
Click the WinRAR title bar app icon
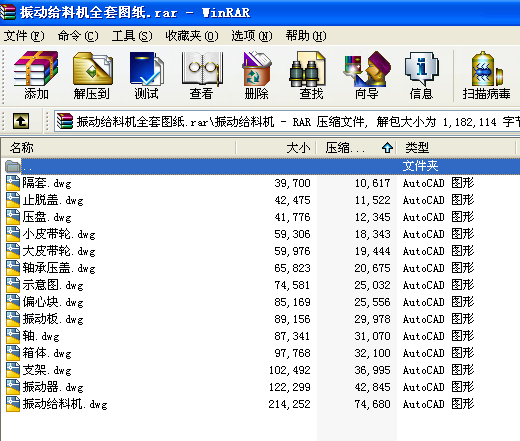pos(7,12)
